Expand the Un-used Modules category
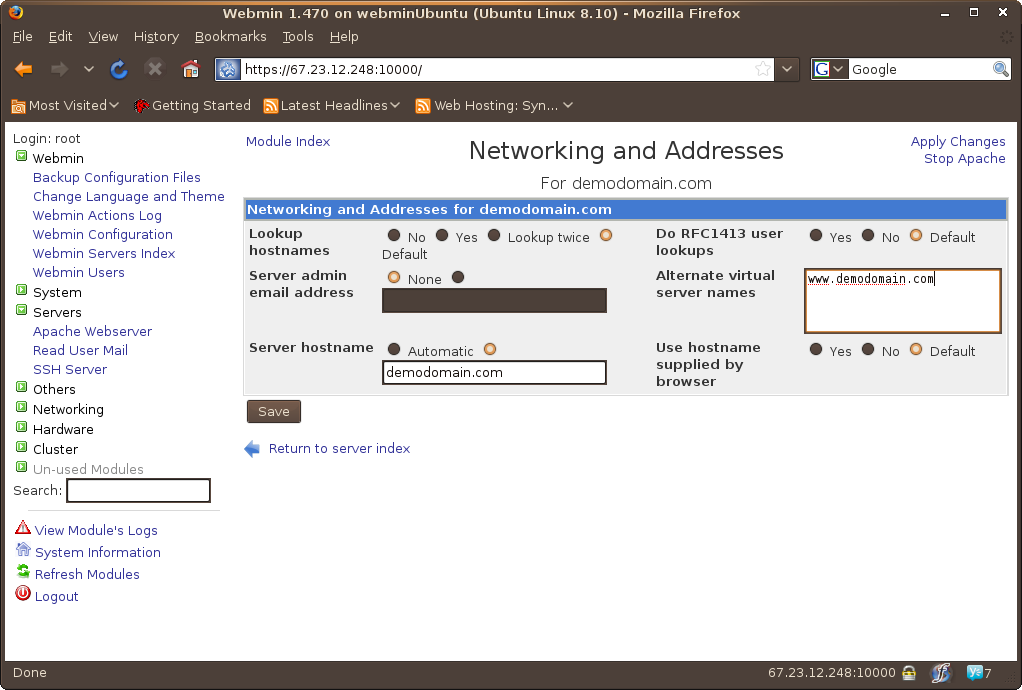The height and width of the screenshot is (690, 1022). coord(22,467)
